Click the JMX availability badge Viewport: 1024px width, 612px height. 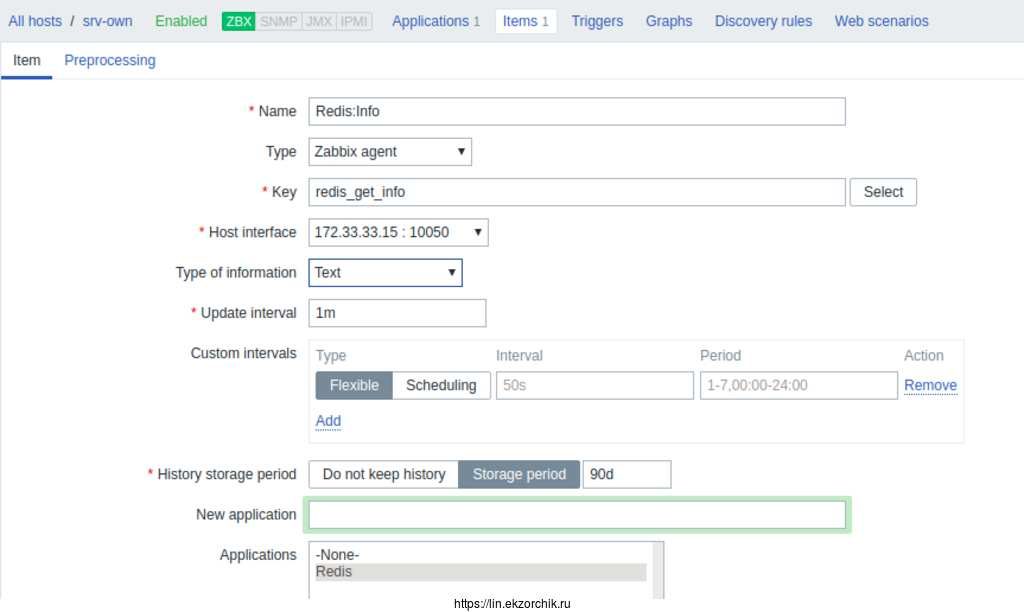(x=319, y=21)
